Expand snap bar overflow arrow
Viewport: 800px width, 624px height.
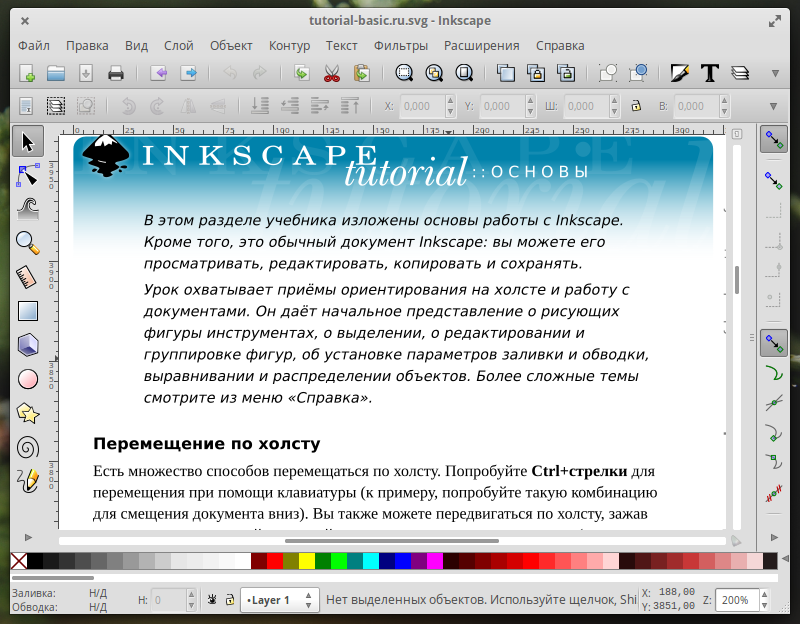[774, 537]
